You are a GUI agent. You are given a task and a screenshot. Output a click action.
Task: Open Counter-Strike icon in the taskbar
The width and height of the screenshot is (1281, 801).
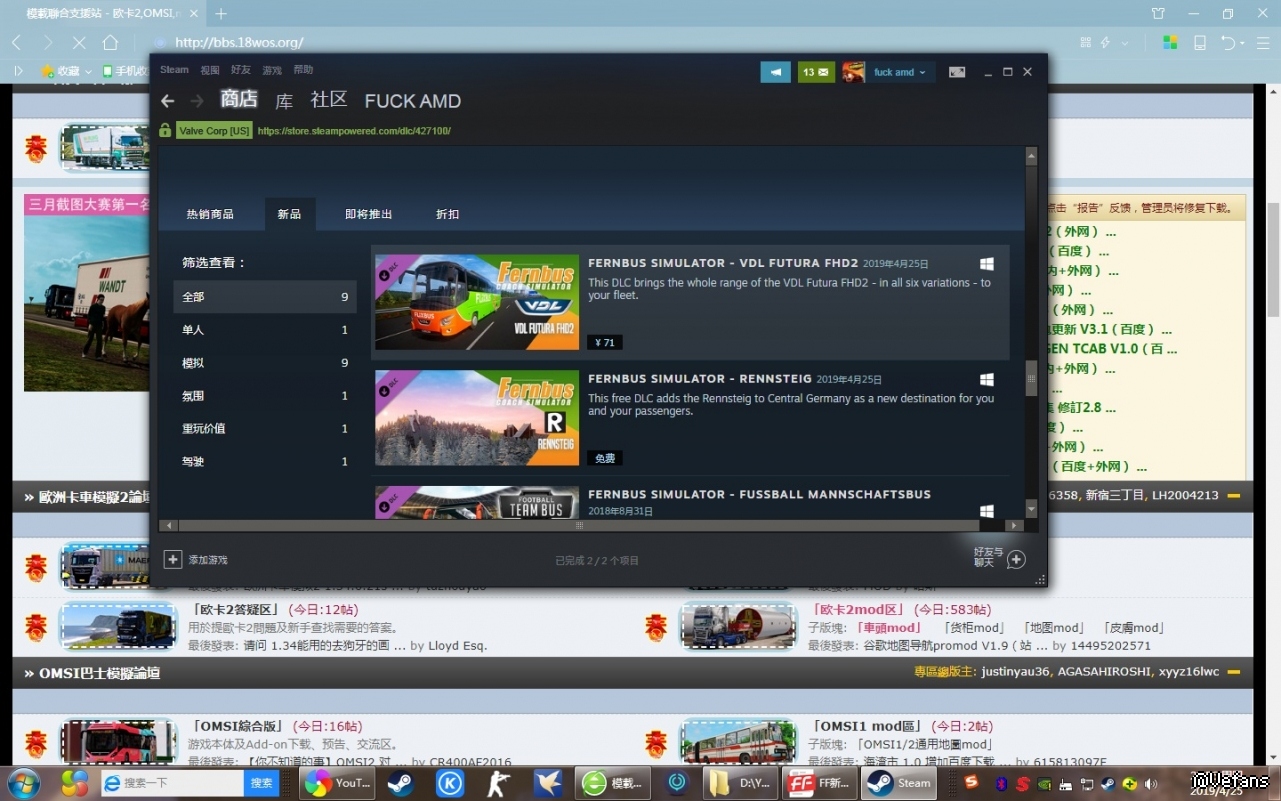point(497,783)
